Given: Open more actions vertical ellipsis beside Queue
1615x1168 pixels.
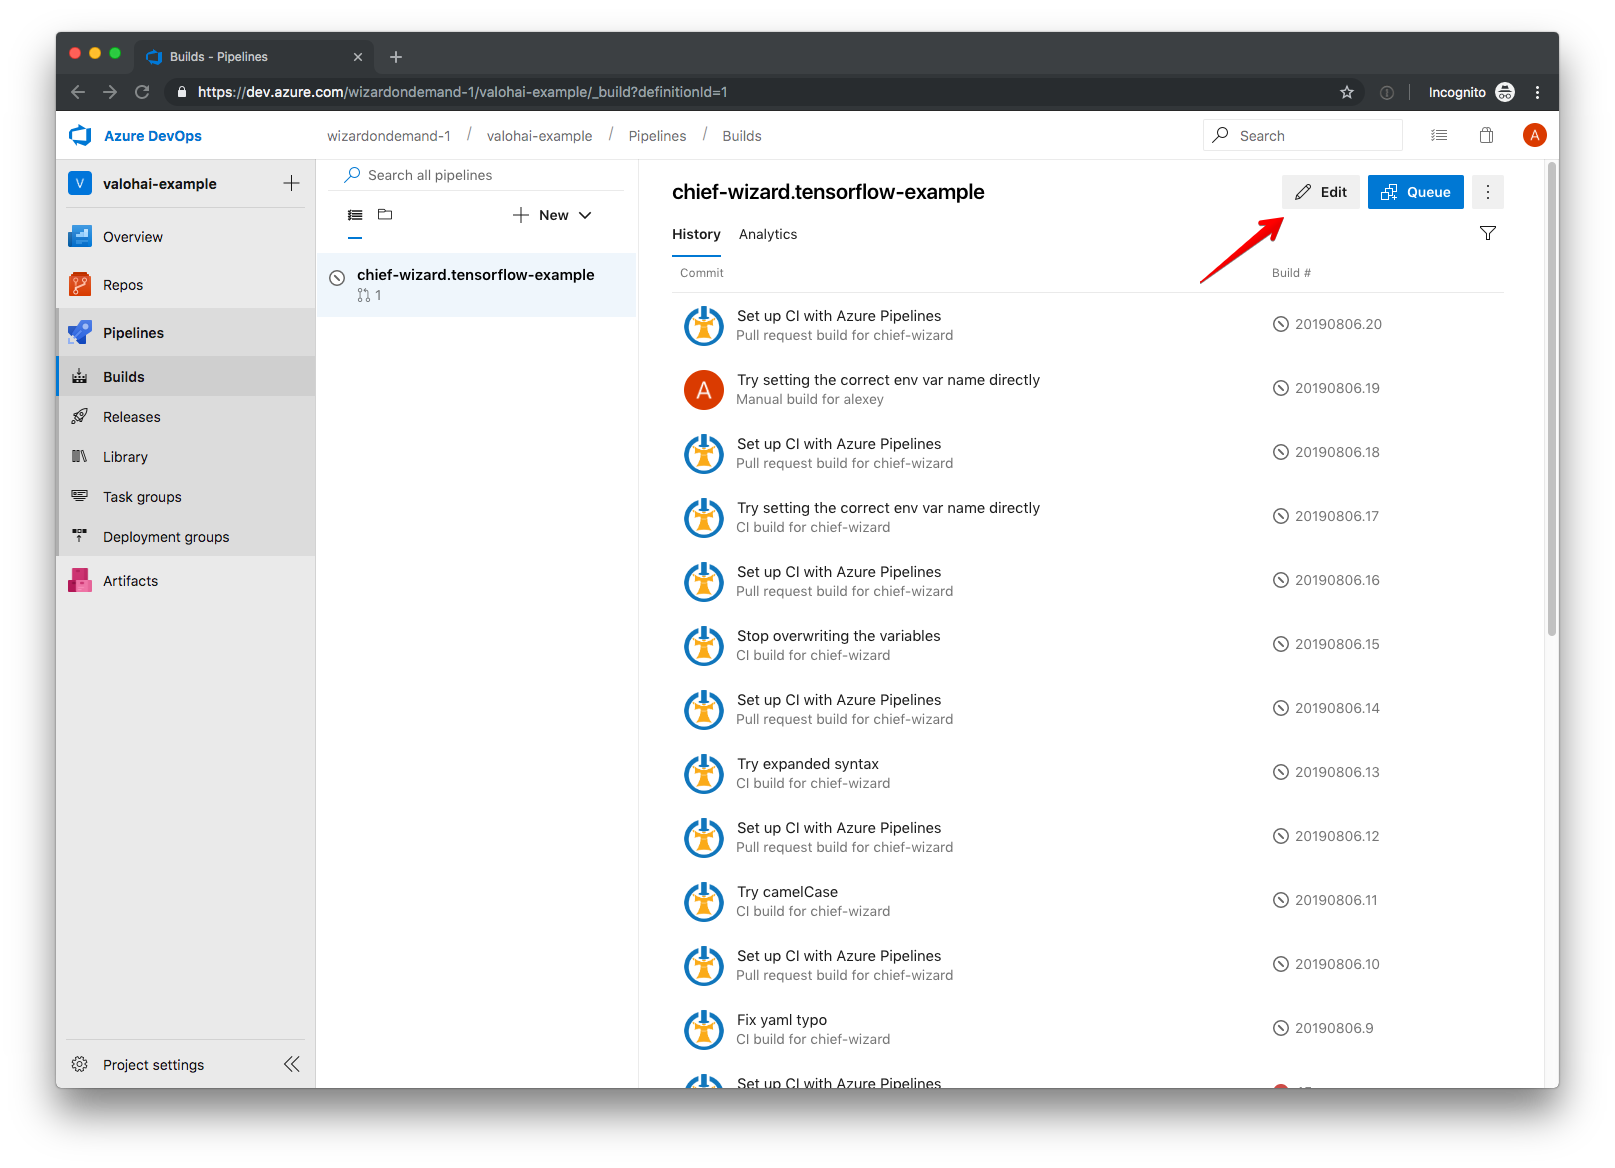Looking at the screenshot, I should tap(1488, 192).
